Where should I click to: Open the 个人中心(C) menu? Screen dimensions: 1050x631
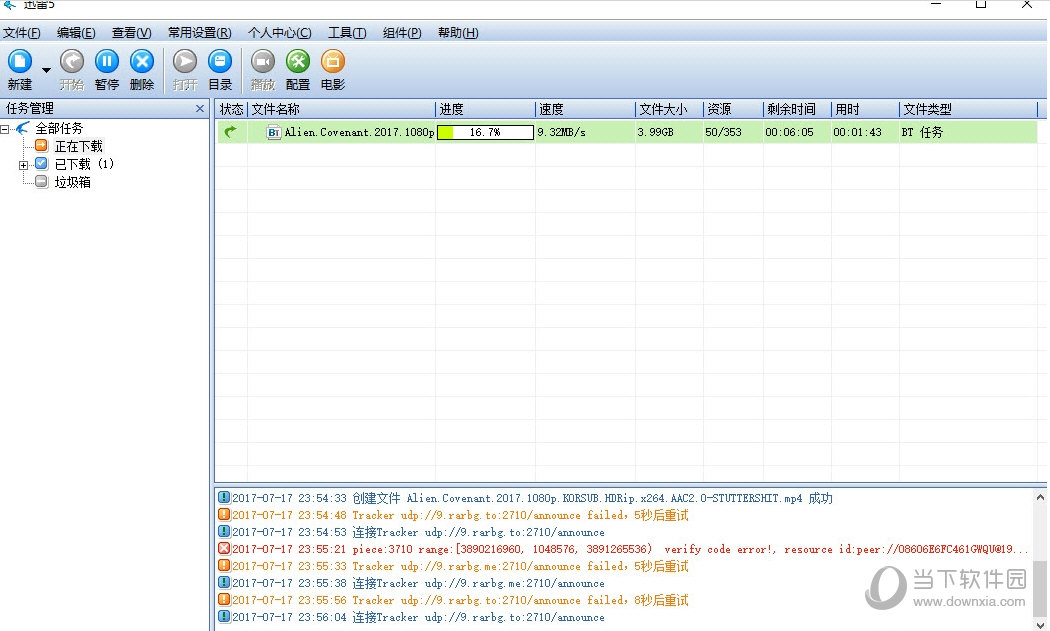[x=279, y=33]
